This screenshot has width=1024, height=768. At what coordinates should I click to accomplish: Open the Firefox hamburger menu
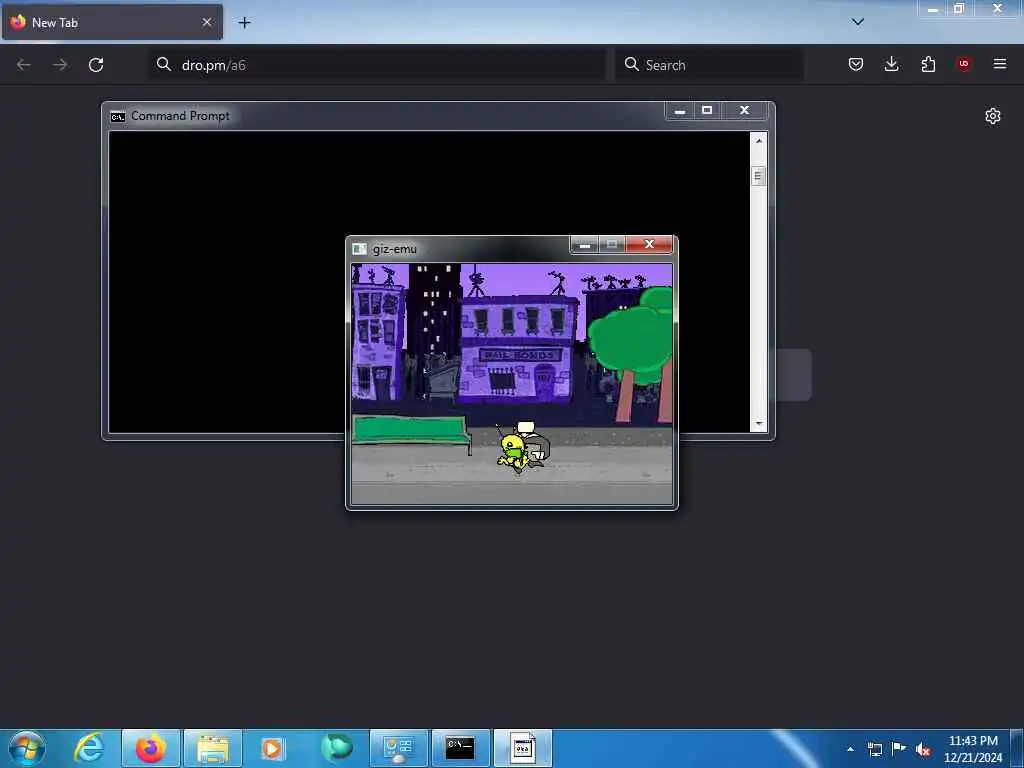click(x=1000, y=64)
